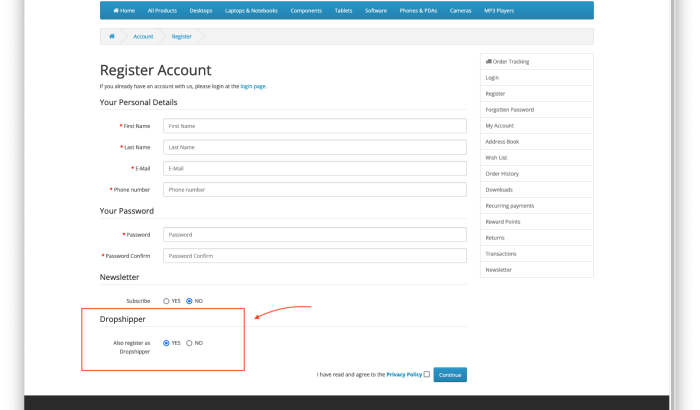Open Address Book in the sidebar
This screenshot has height=410, width=700.
tap(537, 142)
